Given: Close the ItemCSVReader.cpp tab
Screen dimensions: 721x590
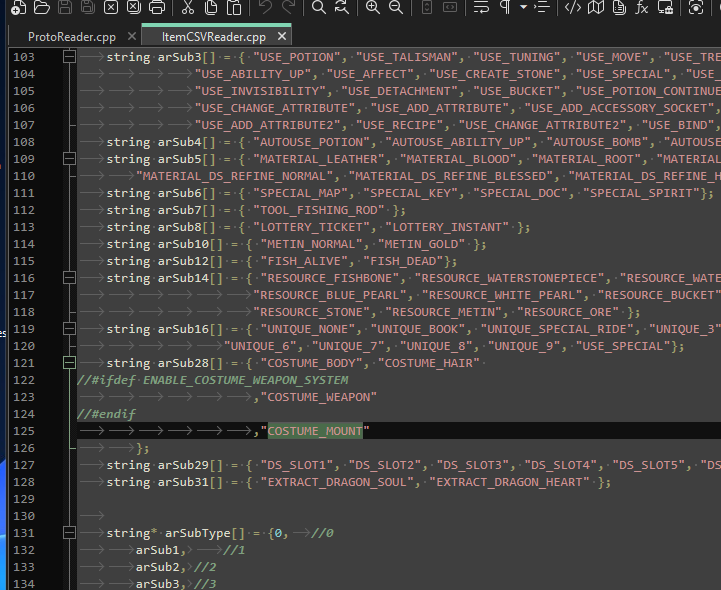Looking at the screenshot, I should coord(282,36).
